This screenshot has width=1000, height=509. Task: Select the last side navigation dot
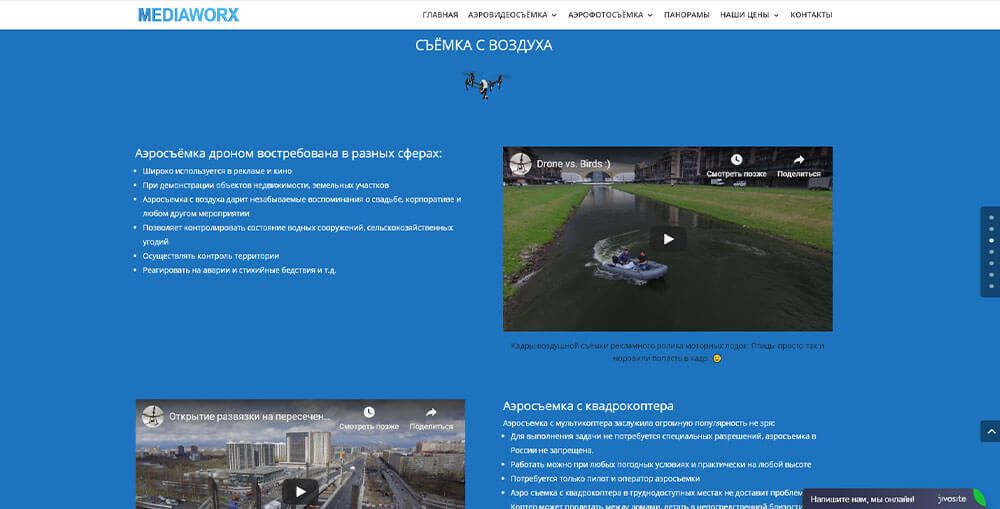tap(991, 286)
